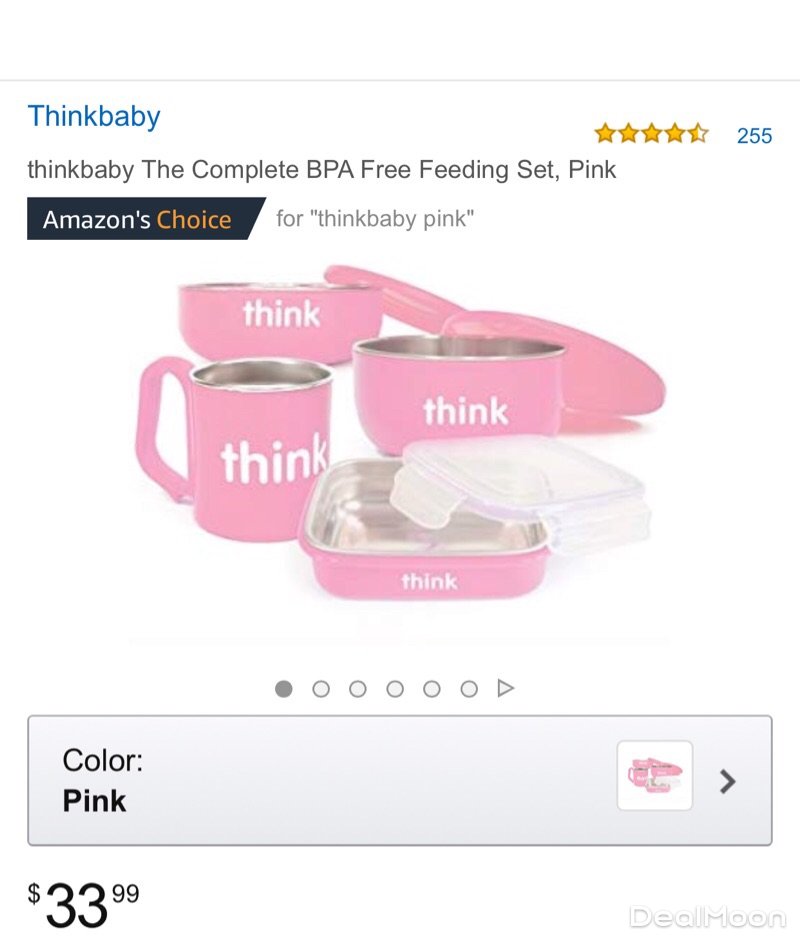800x941 pixels.
Task: Tap the $33.99 price
Action: coord(83,905)
